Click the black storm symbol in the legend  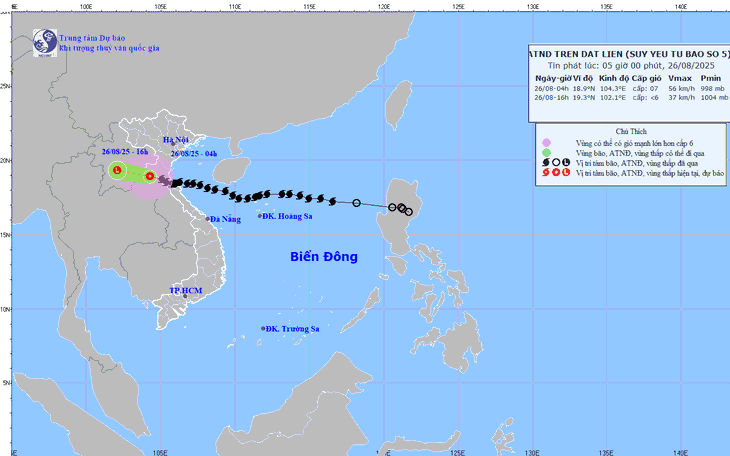point(546,163)
